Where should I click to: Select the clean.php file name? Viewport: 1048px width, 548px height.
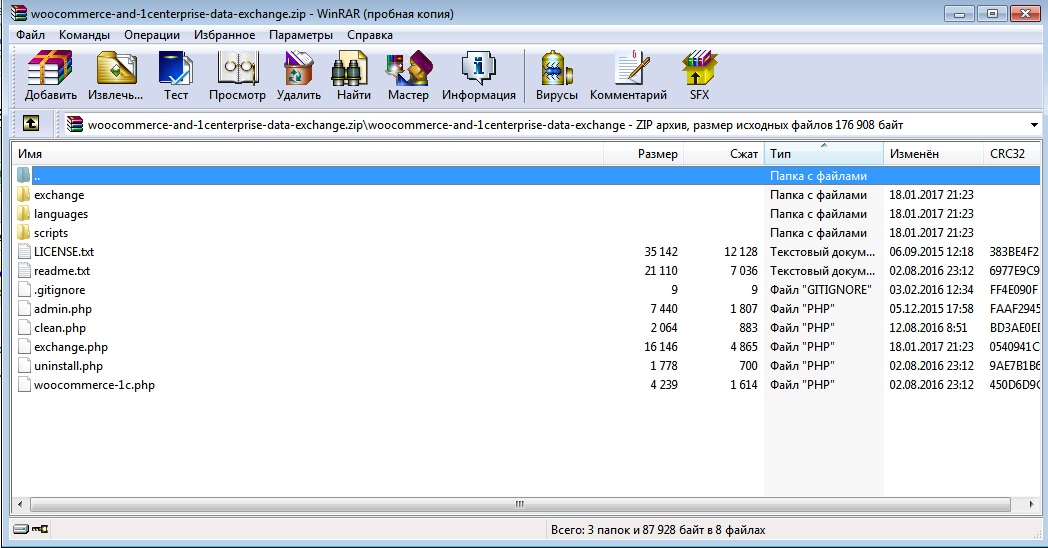click(60, 327)
